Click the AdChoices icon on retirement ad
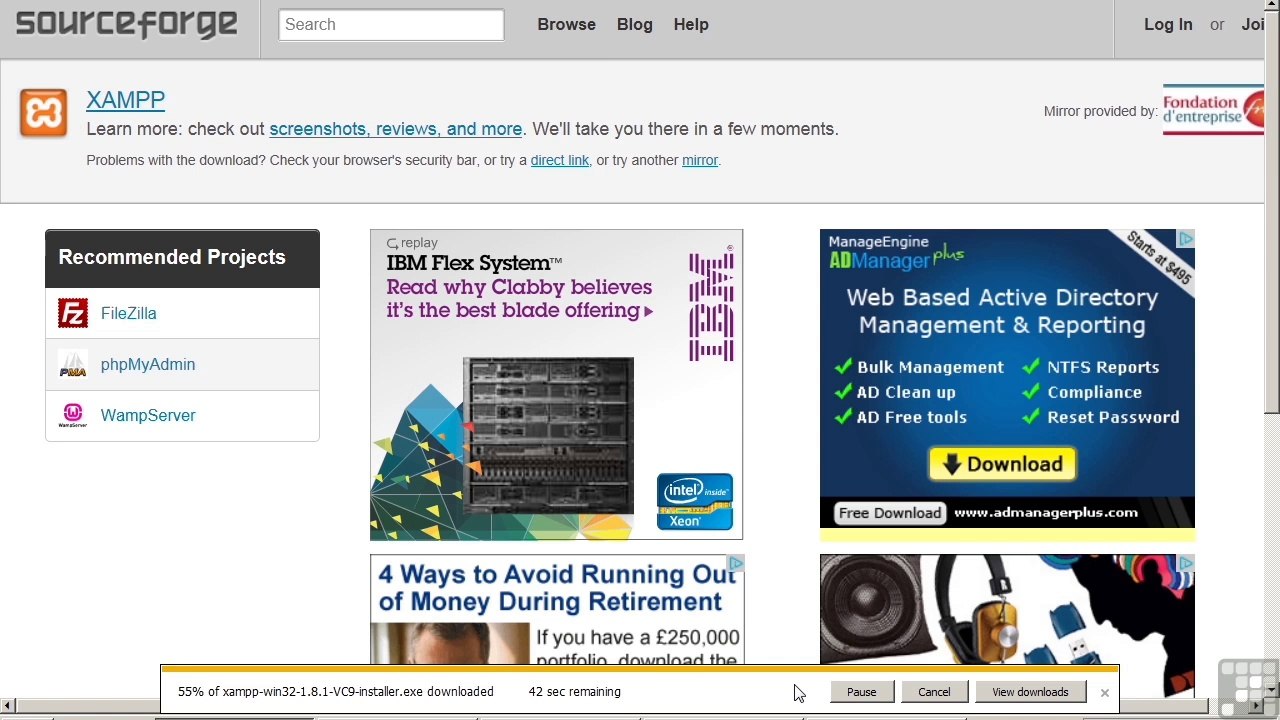1280x720 pixels. (736, 564)
